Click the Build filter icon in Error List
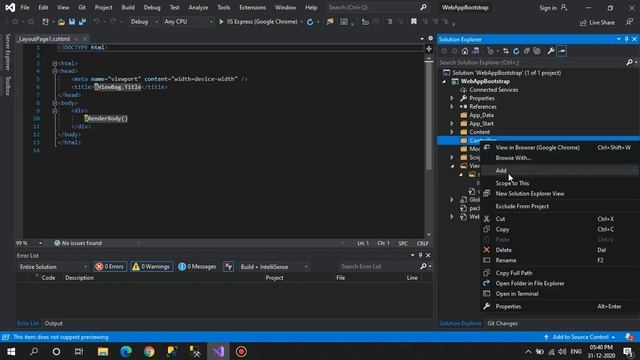This screenshot has height=360, width=640. click(x=229, y=267)
